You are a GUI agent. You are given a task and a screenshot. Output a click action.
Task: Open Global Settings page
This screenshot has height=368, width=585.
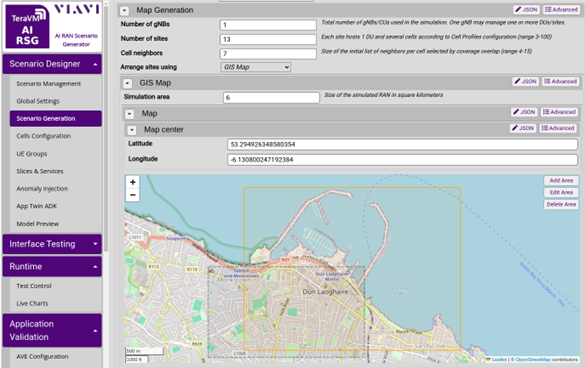coord(38,101)
